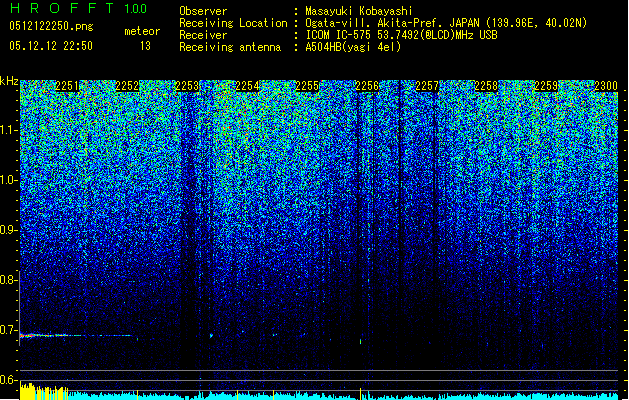Click the 2253 time marker
Image resolution: width=629 pixels, height=400 pixels.
point(187,86)
